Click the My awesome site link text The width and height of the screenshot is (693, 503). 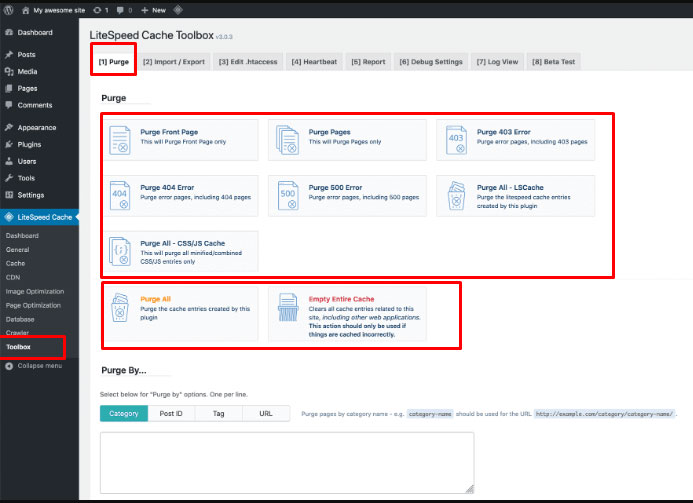59,10
